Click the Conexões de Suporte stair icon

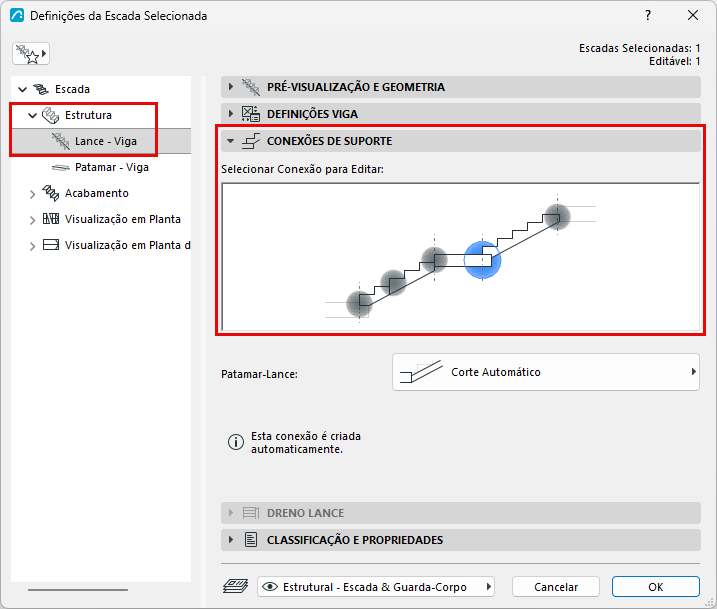click(251, 141)
